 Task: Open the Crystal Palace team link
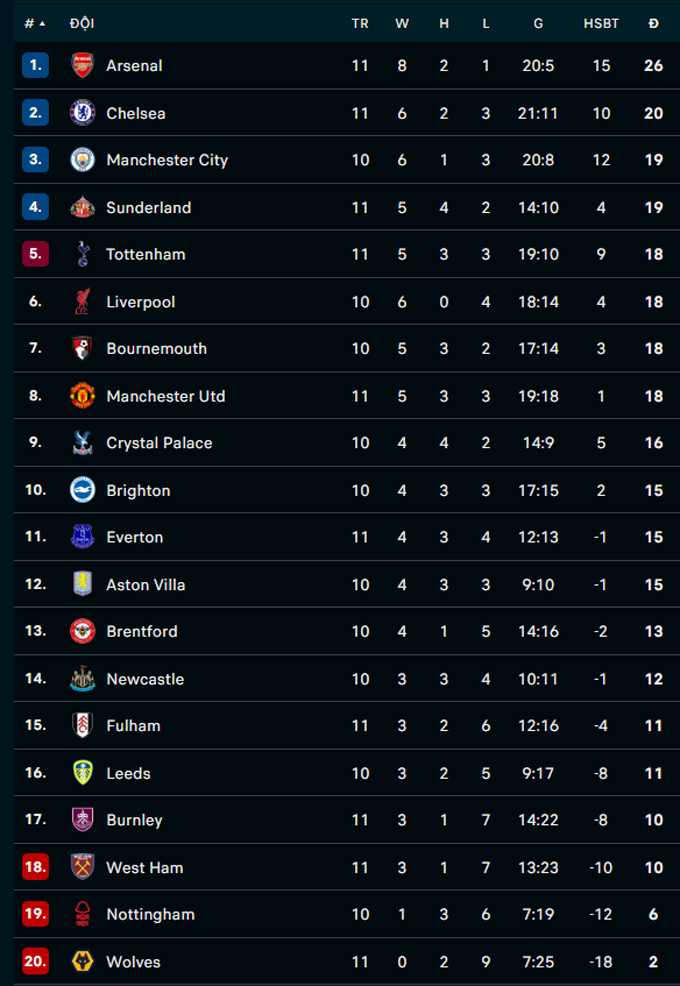pyautogui.click(x=159, y=443)
